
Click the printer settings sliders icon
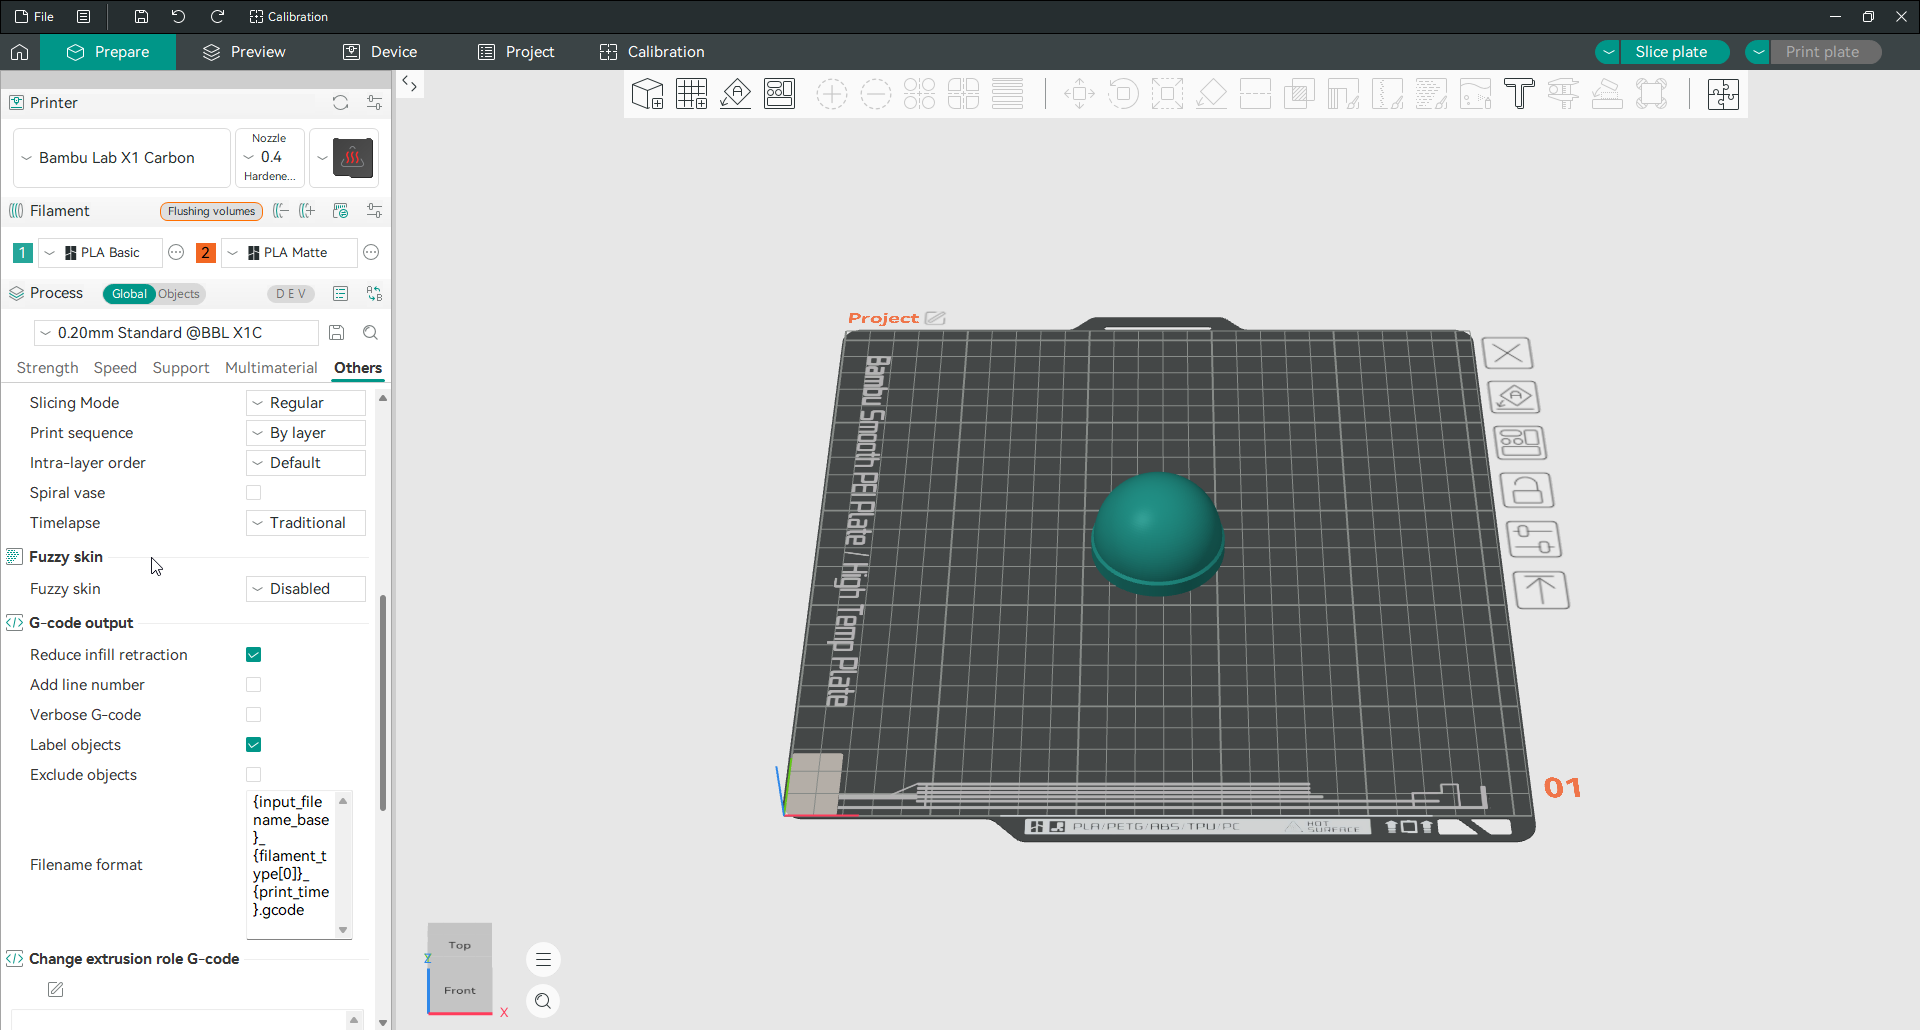point(374,103)
